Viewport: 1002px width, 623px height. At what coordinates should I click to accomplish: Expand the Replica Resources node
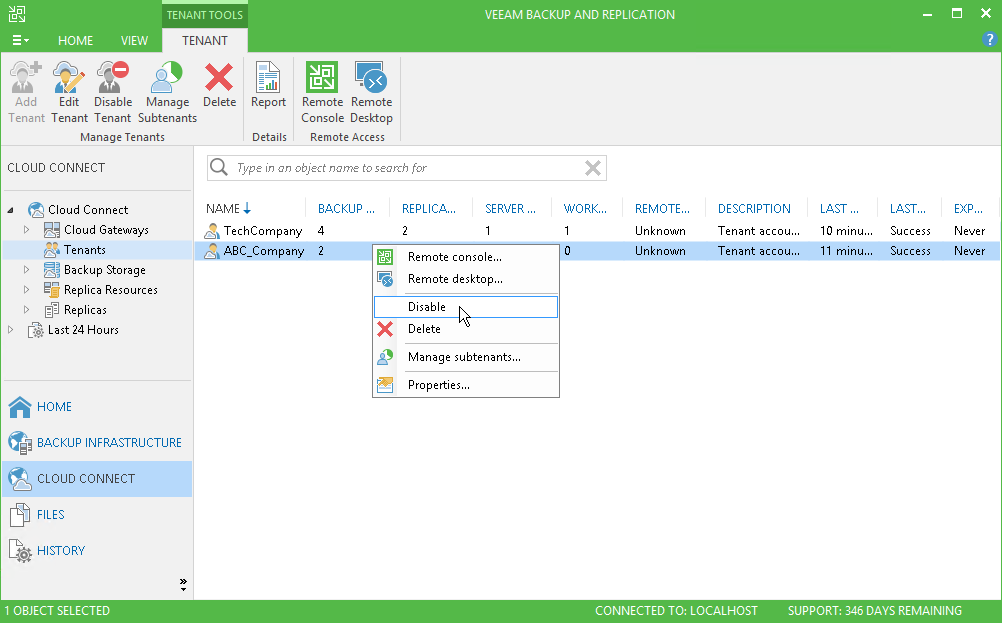point(26,289)
